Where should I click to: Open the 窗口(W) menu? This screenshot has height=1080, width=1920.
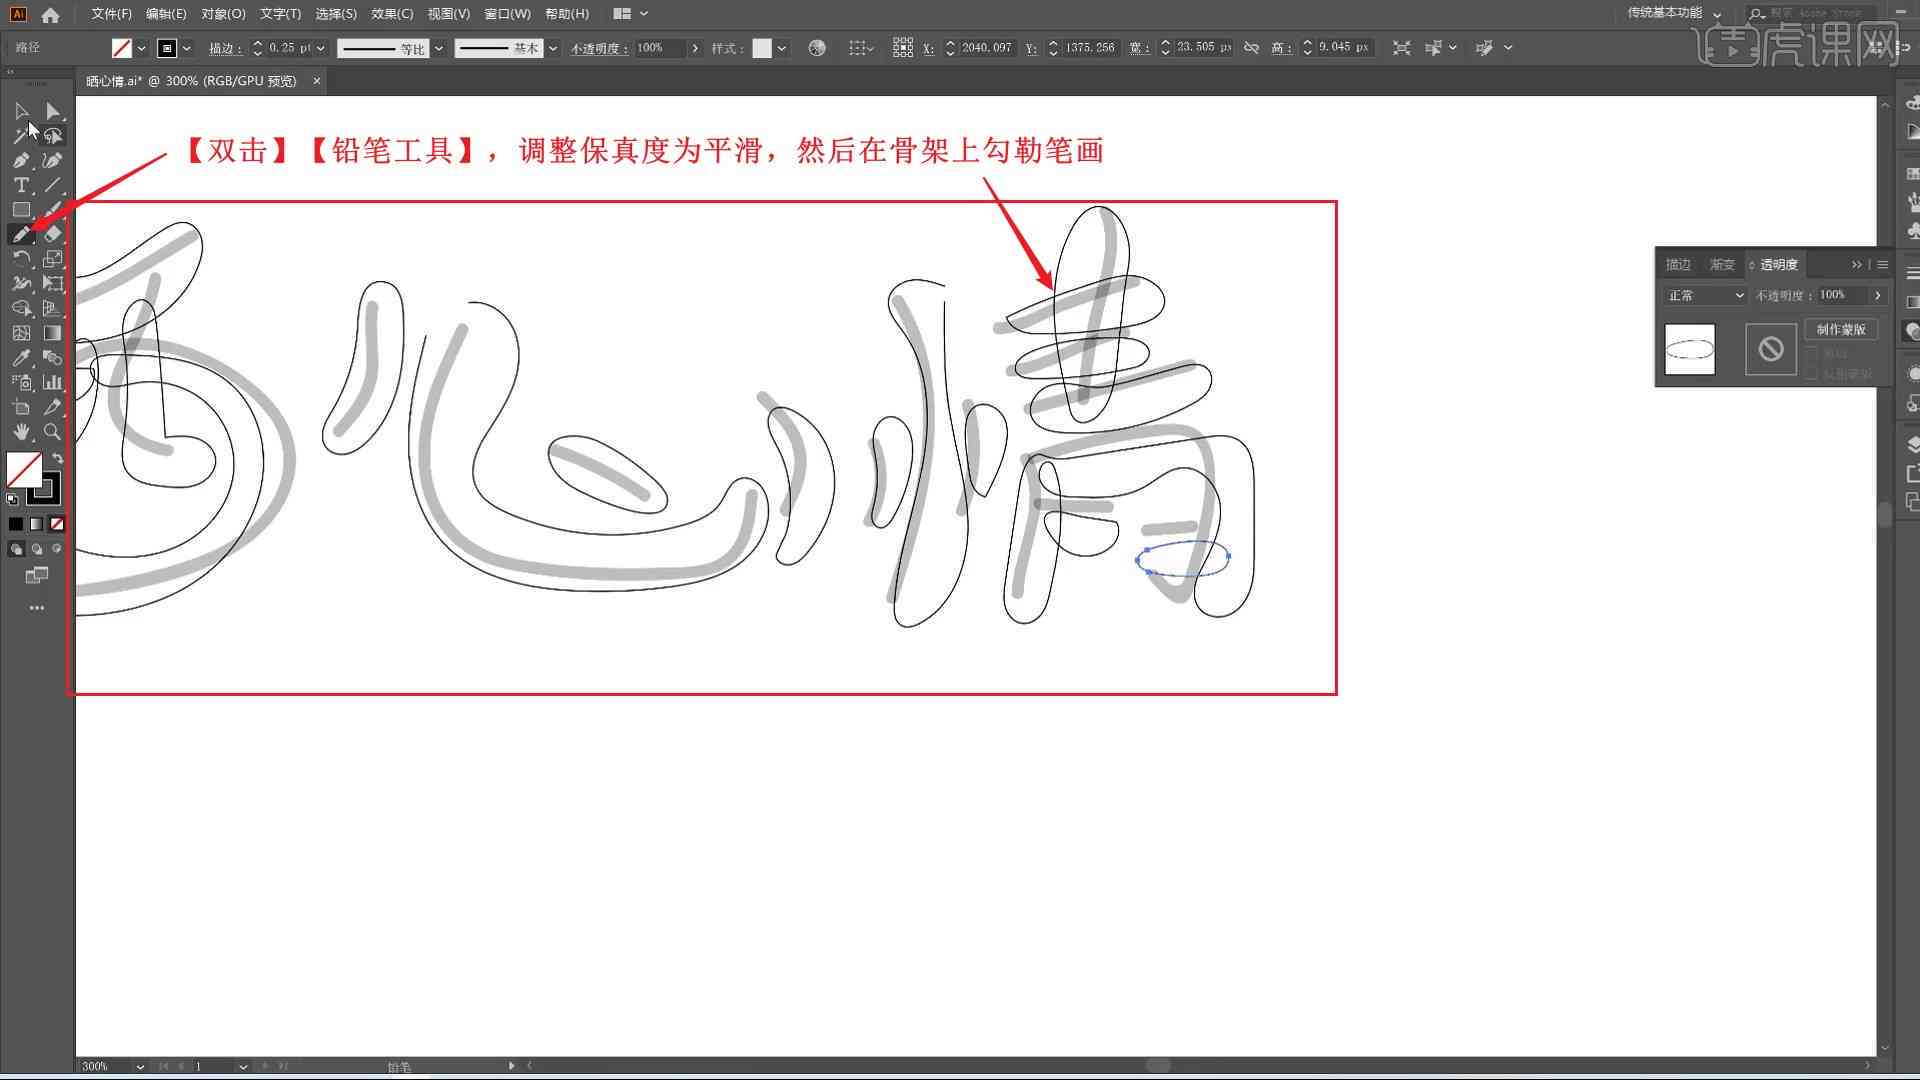coord(508,14)
